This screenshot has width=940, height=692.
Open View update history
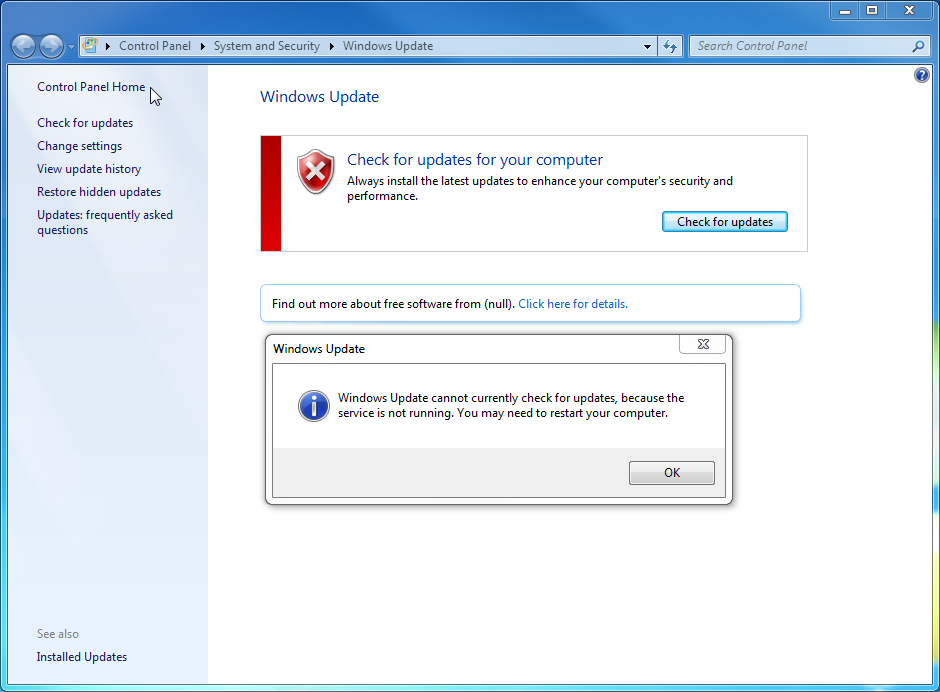(89, 169)
